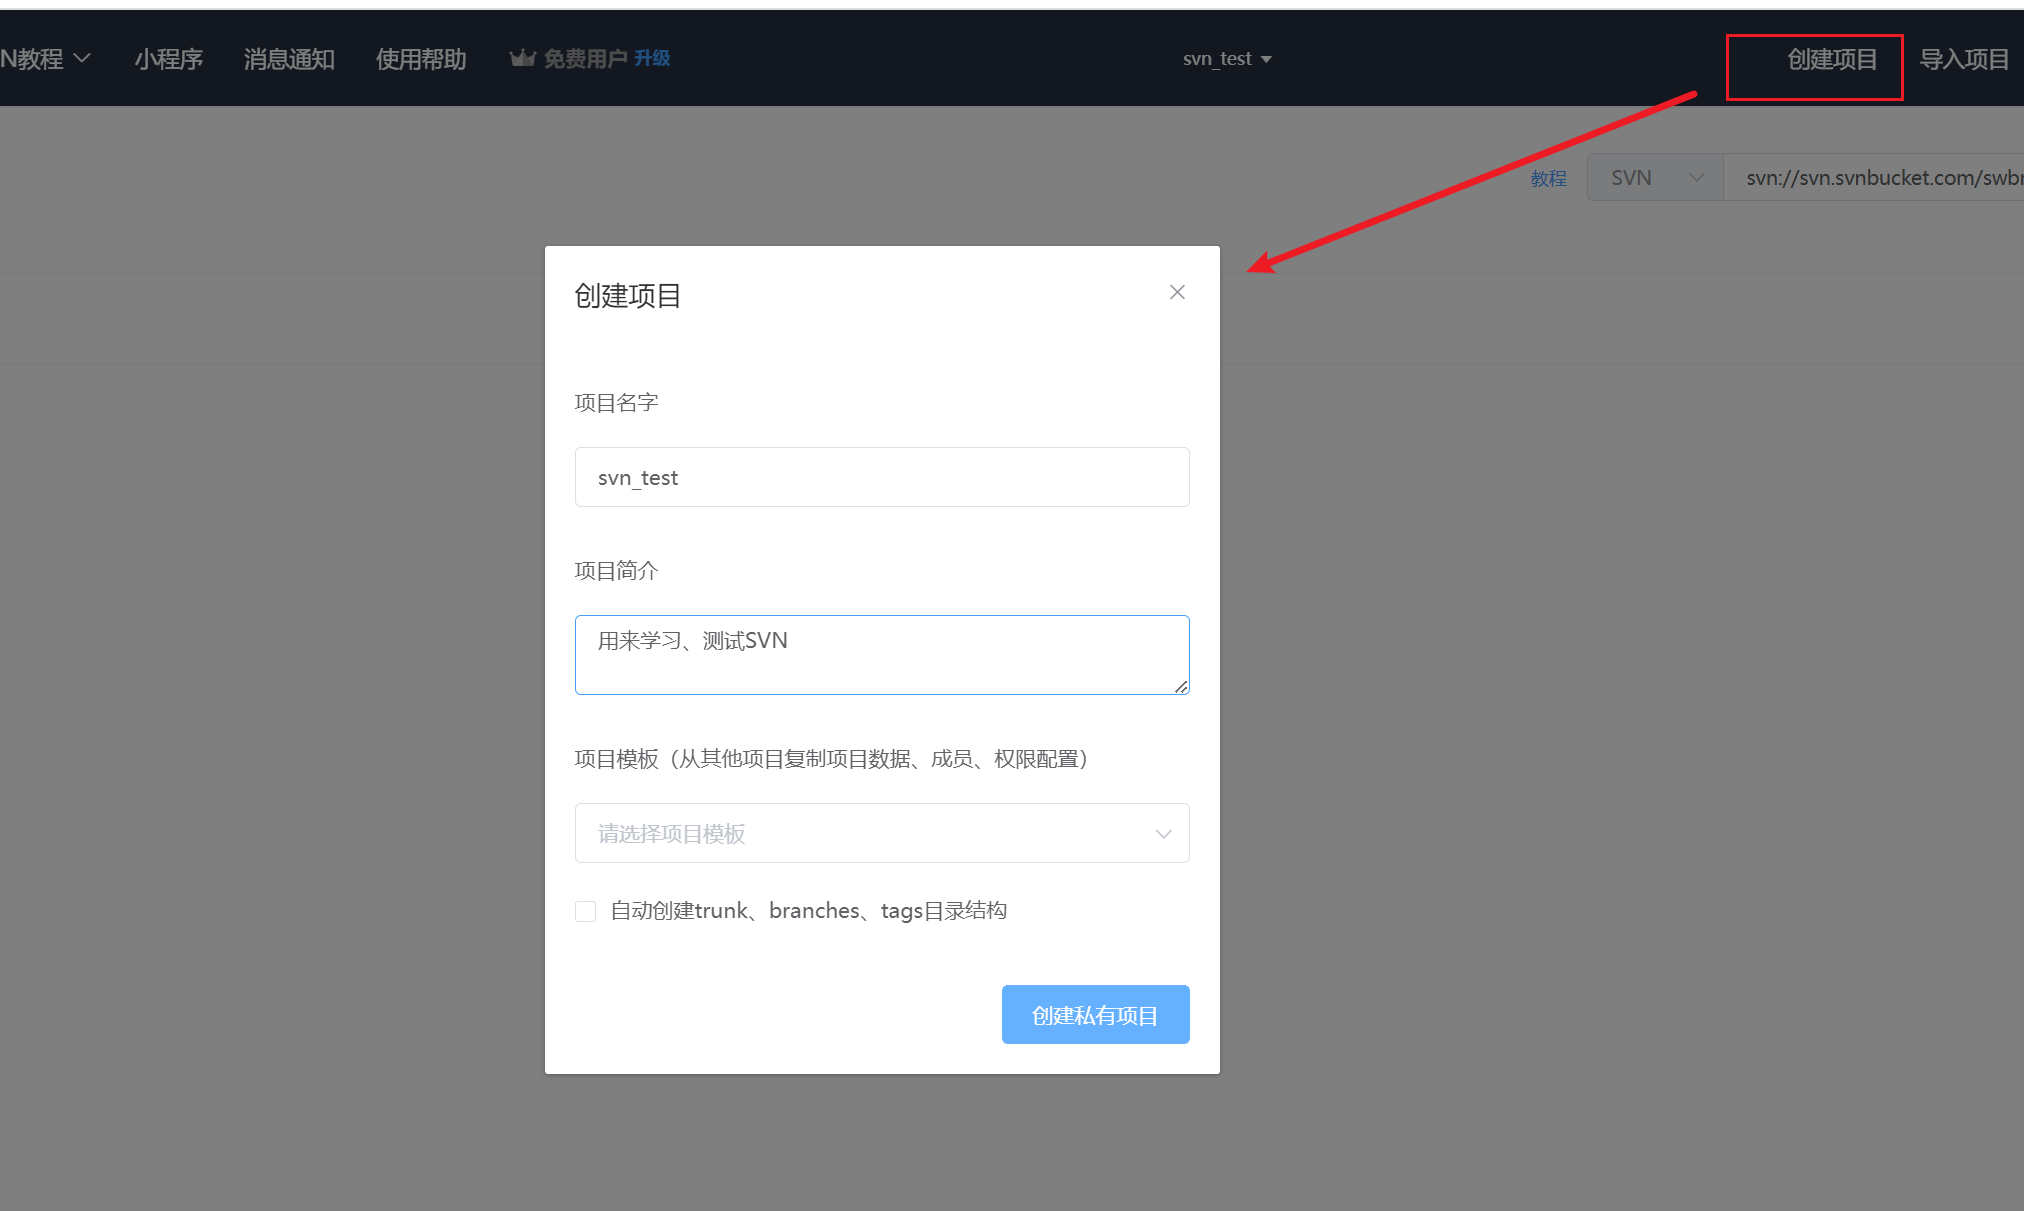Close the 创建项目 dialog with X icon
This screenshot has width=2024, height=1211.
click(x=1177, y=292)
